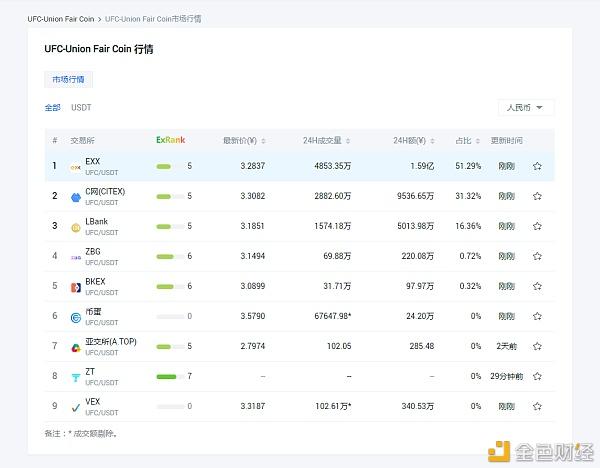Click the ZT exchange logo
Screen dimensions: 600x468
pos(76,378)
